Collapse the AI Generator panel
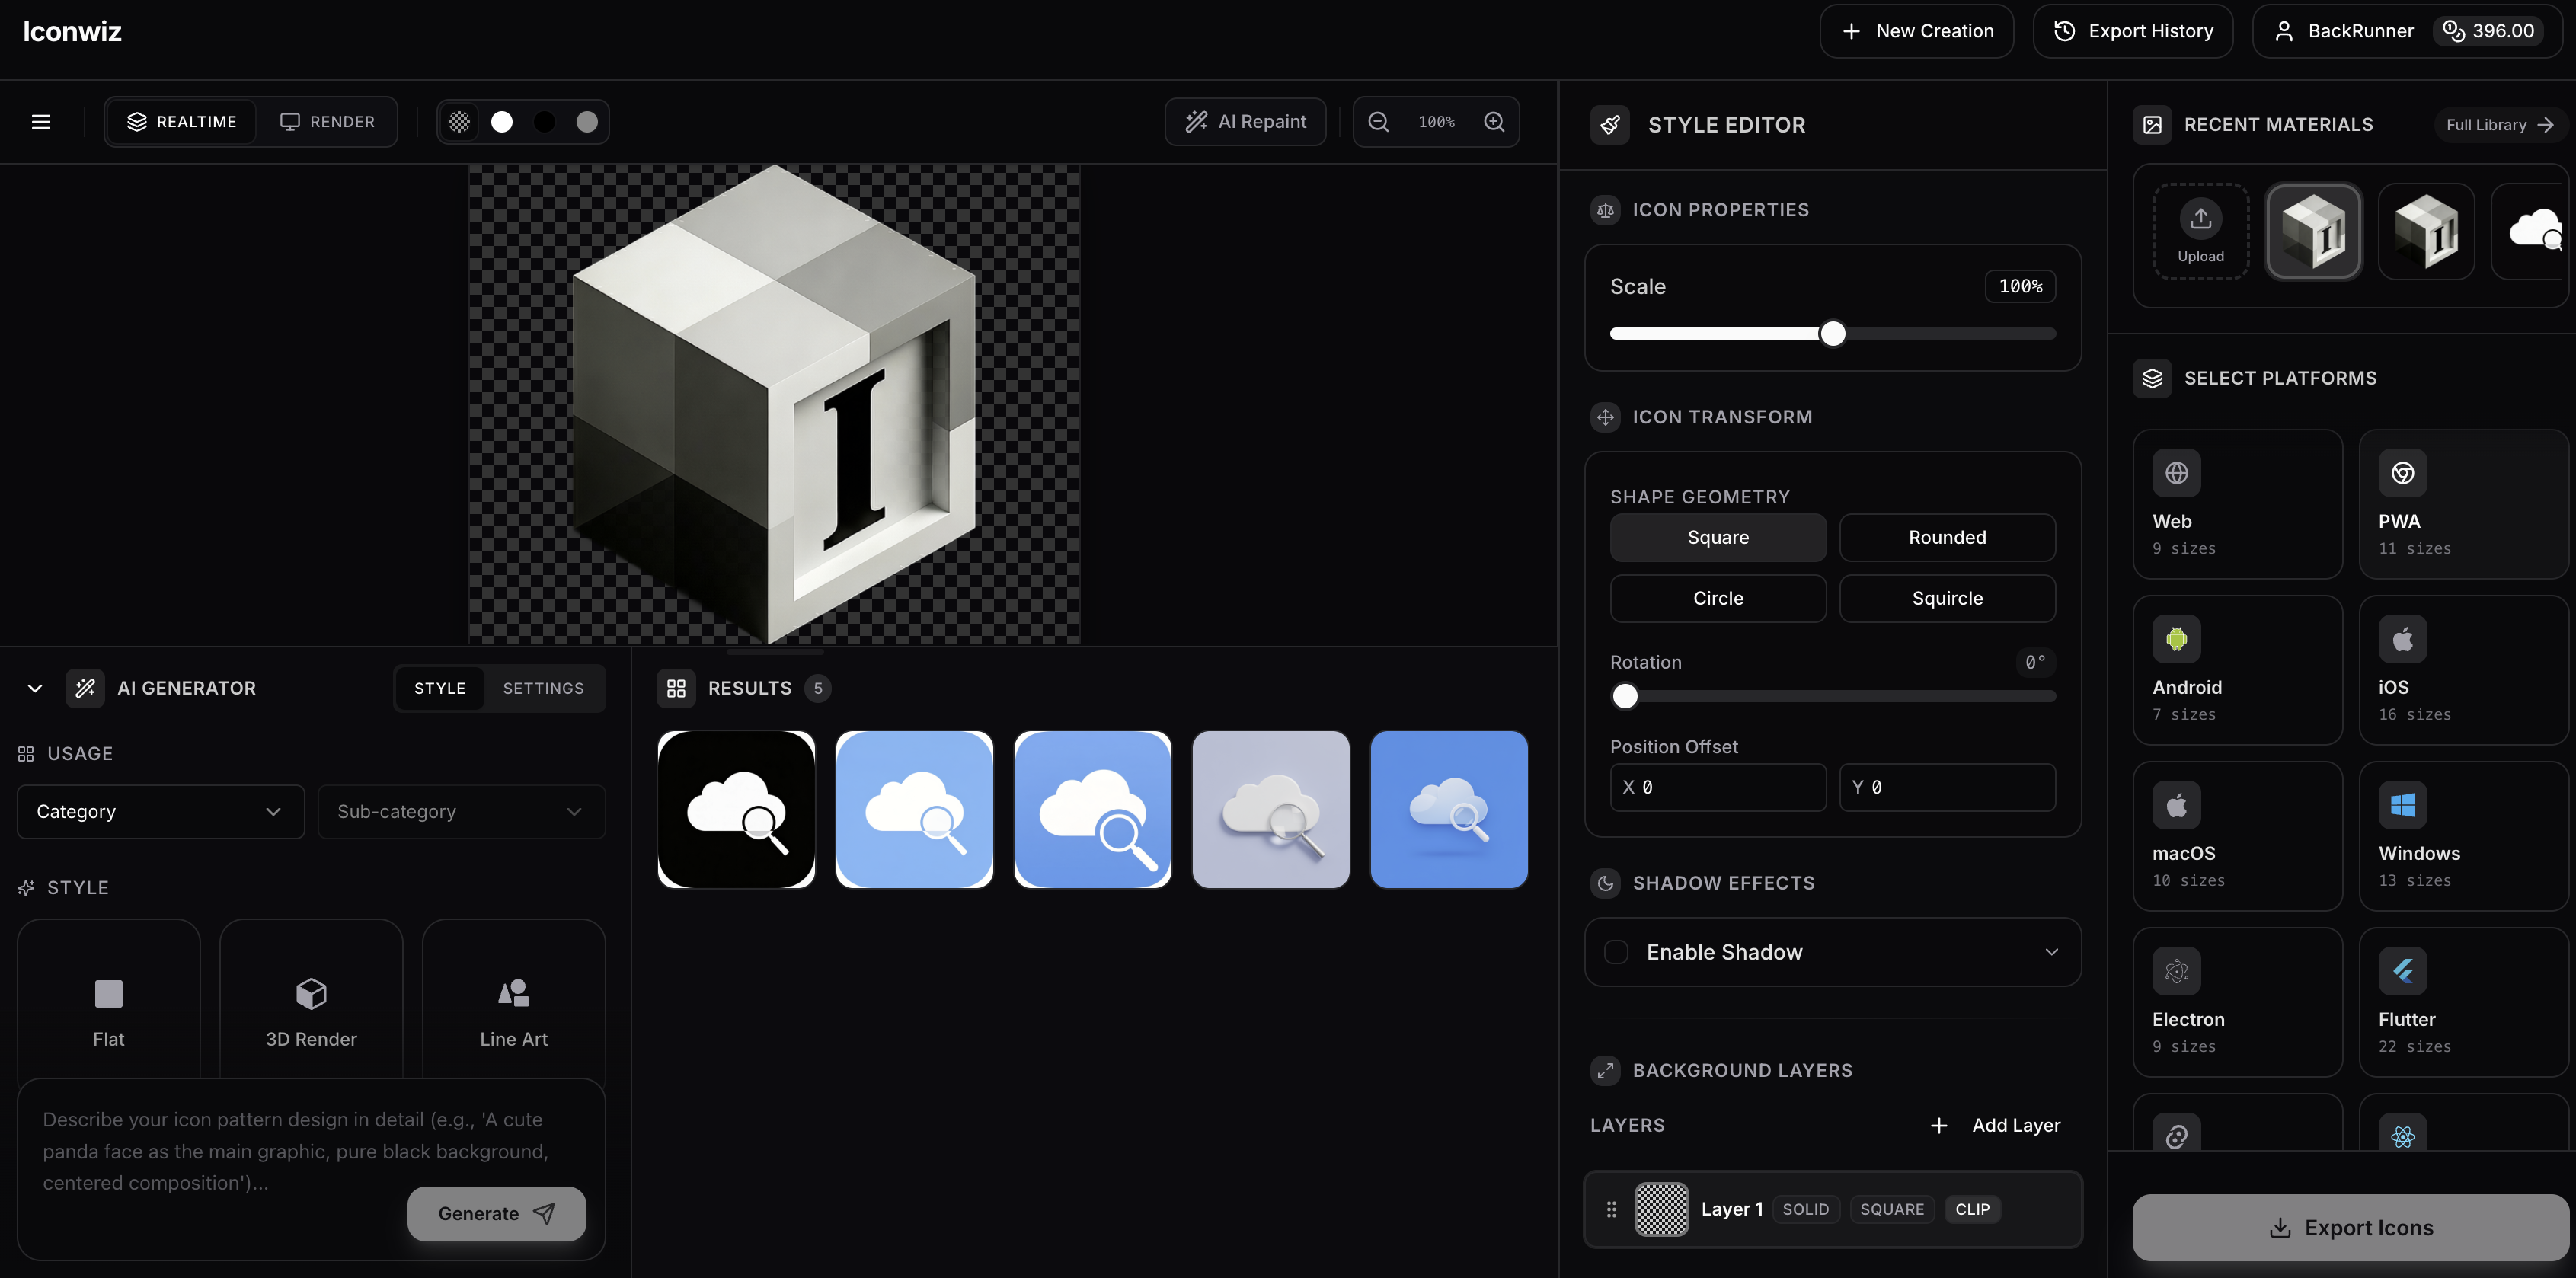This screenshot has width=2576, height=1278. [34, 688]
